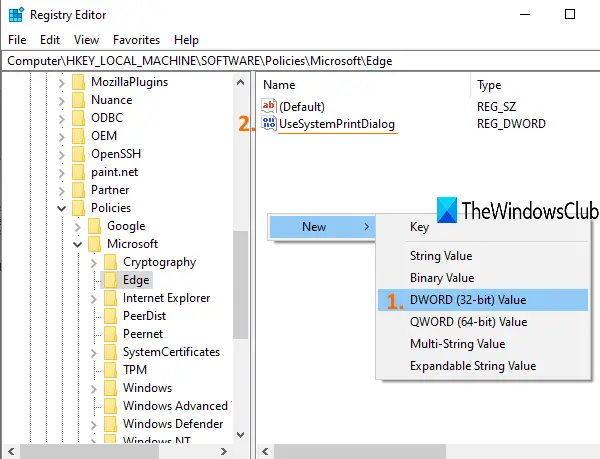
Task: Open the Edit menu
Action: click(50, 40)
